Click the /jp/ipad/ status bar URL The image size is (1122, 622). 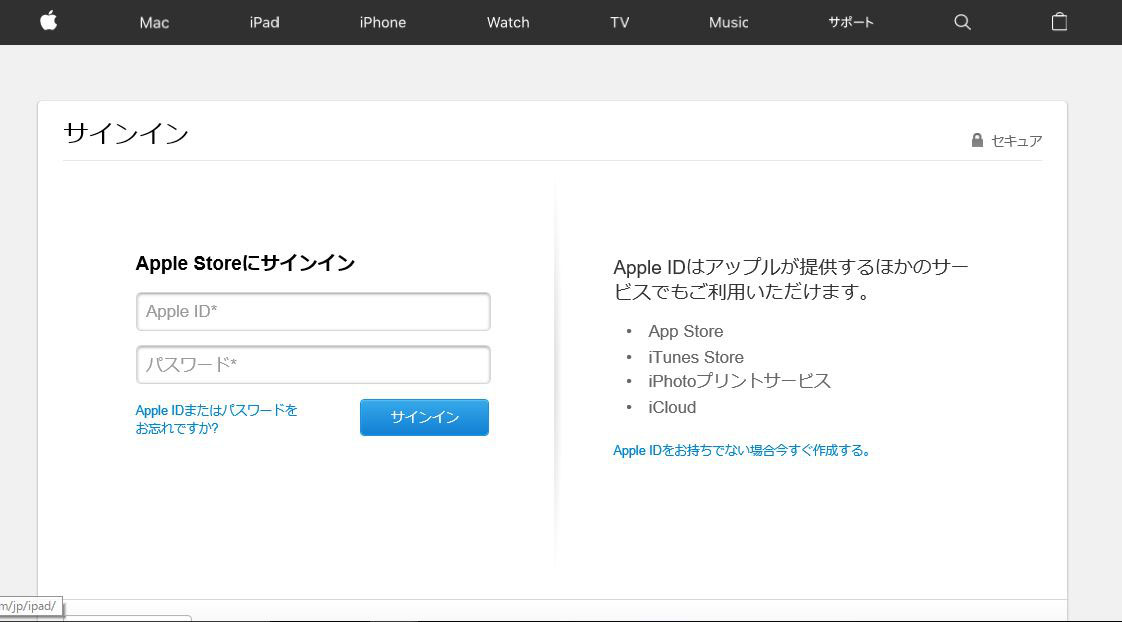point(29,606)
